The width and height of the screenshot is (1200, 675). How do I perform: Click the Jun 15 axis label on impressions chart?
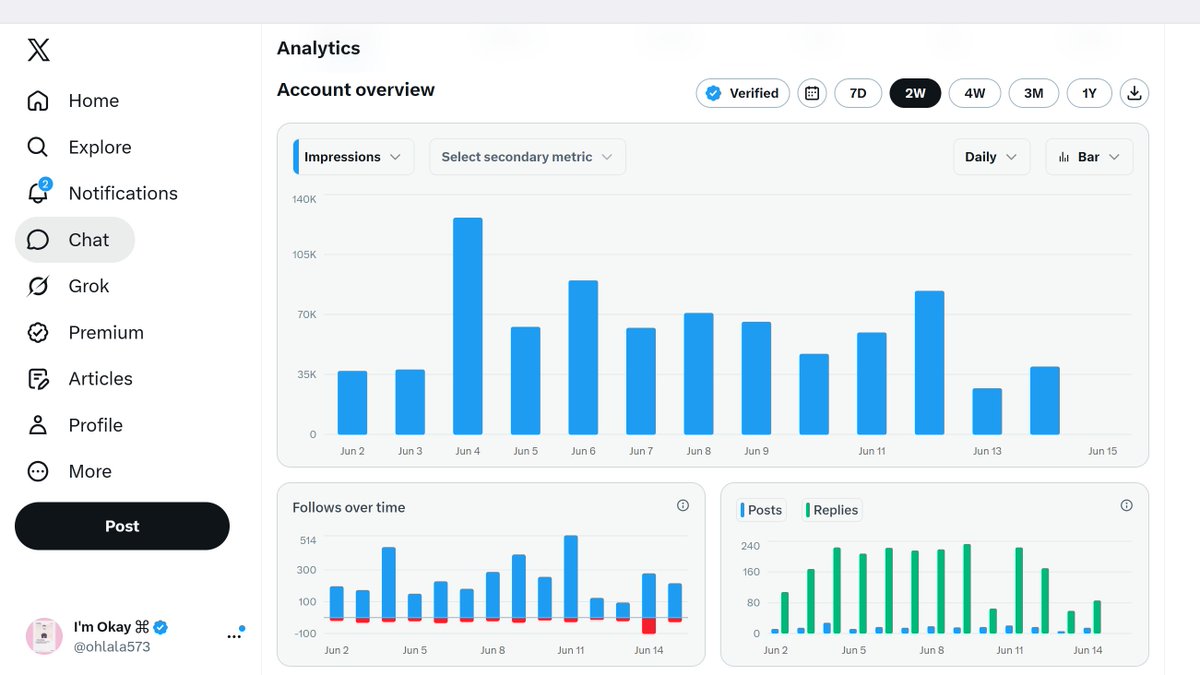1103,451
